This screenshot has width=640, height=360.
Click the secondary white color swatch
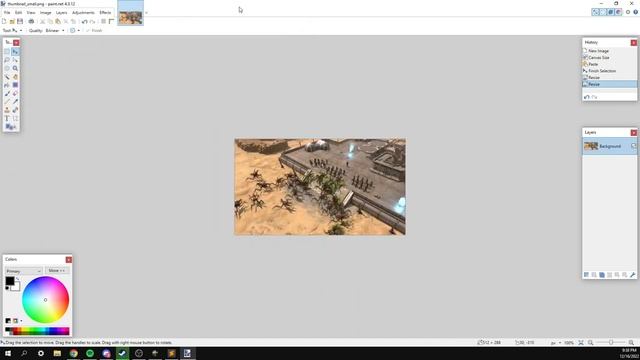click(17, 288)
